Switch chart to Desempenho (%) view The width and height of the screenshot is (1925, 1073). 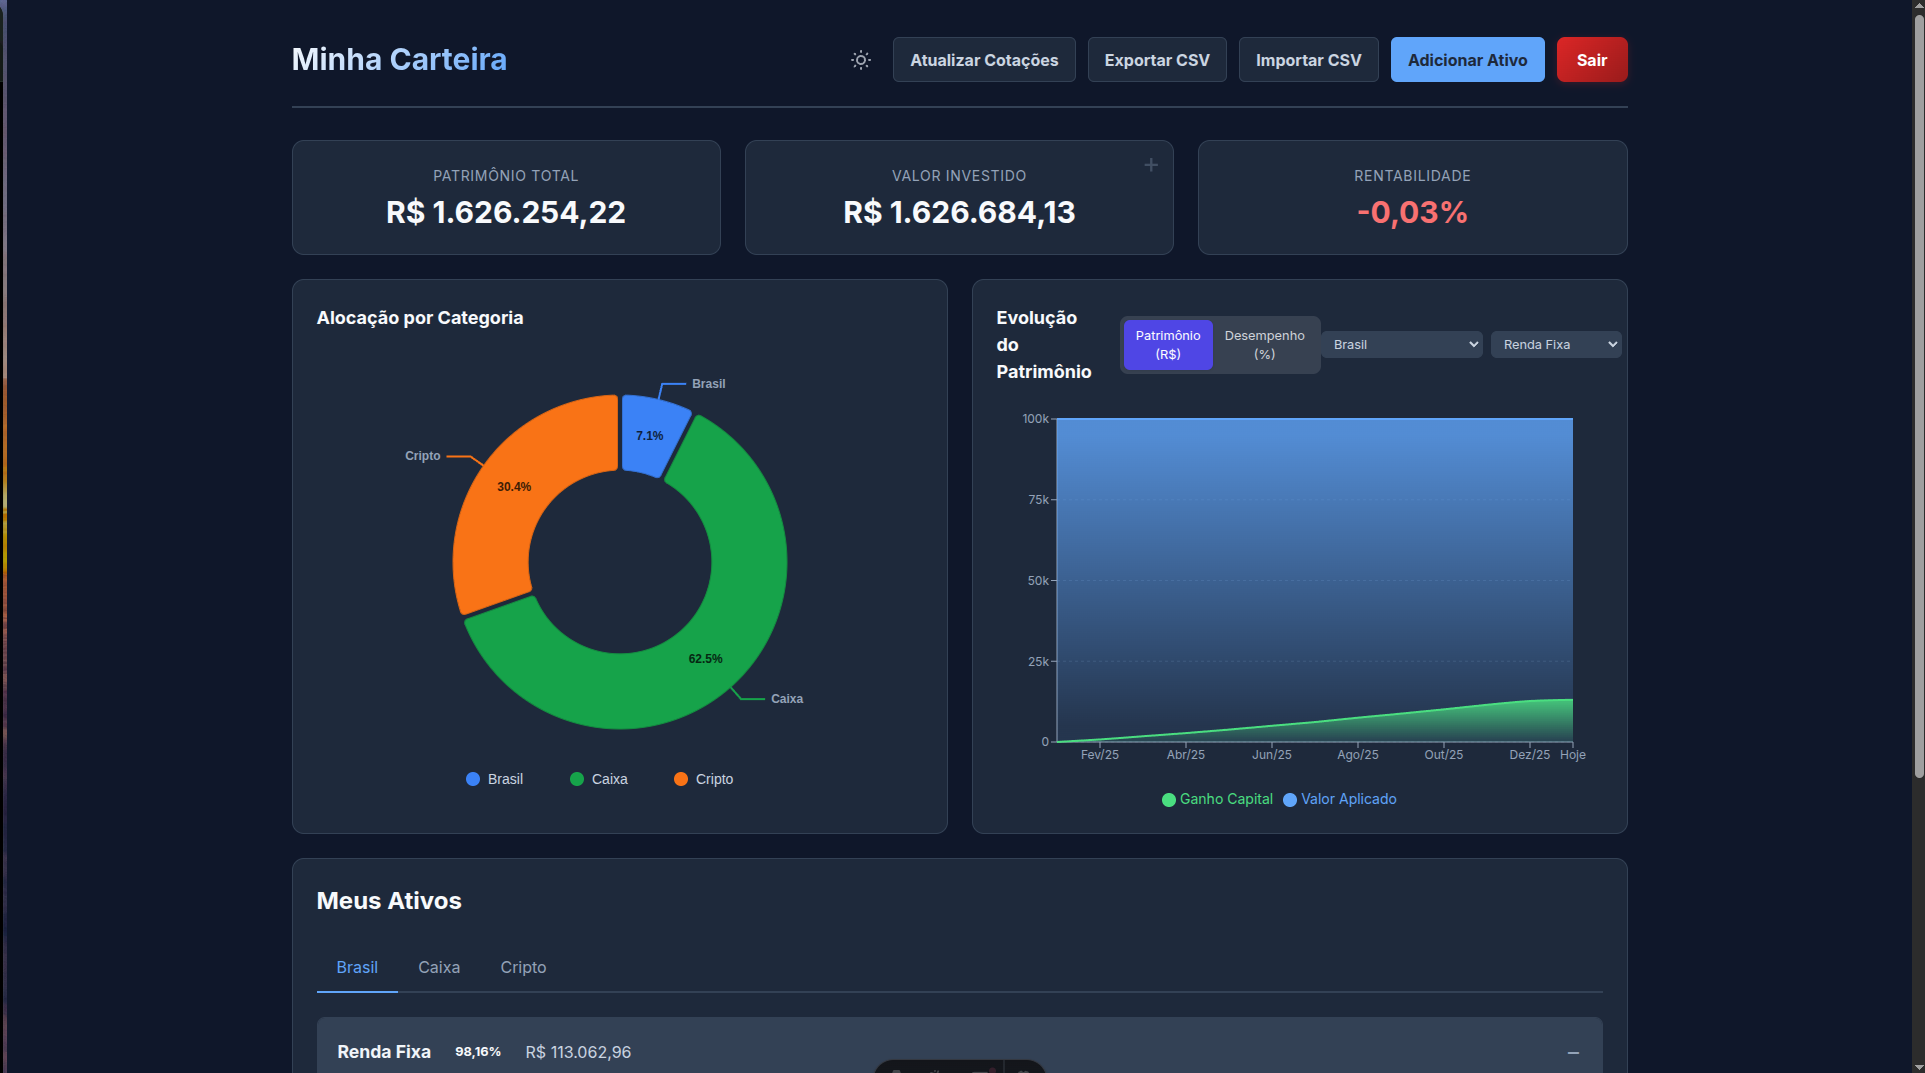pyautogui.click(x=1263, y=344)
